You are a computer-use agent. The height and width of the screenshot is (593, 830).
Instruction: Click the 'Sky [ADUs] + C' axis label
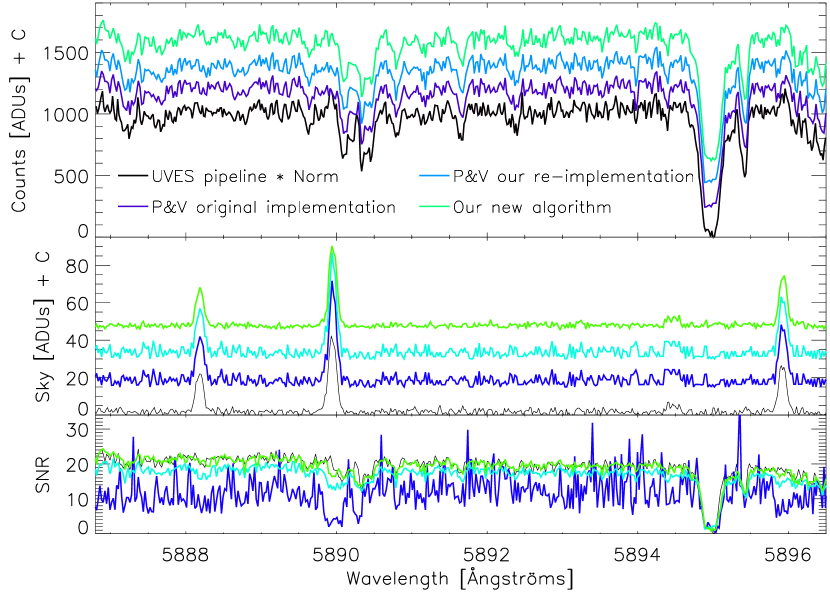coord(43,326)
